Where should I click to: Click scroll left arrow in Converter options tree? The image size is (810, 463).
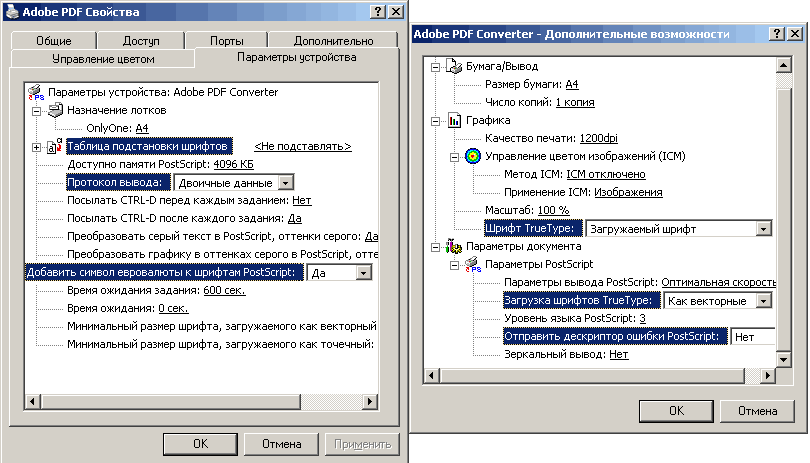tap(432, 376)
